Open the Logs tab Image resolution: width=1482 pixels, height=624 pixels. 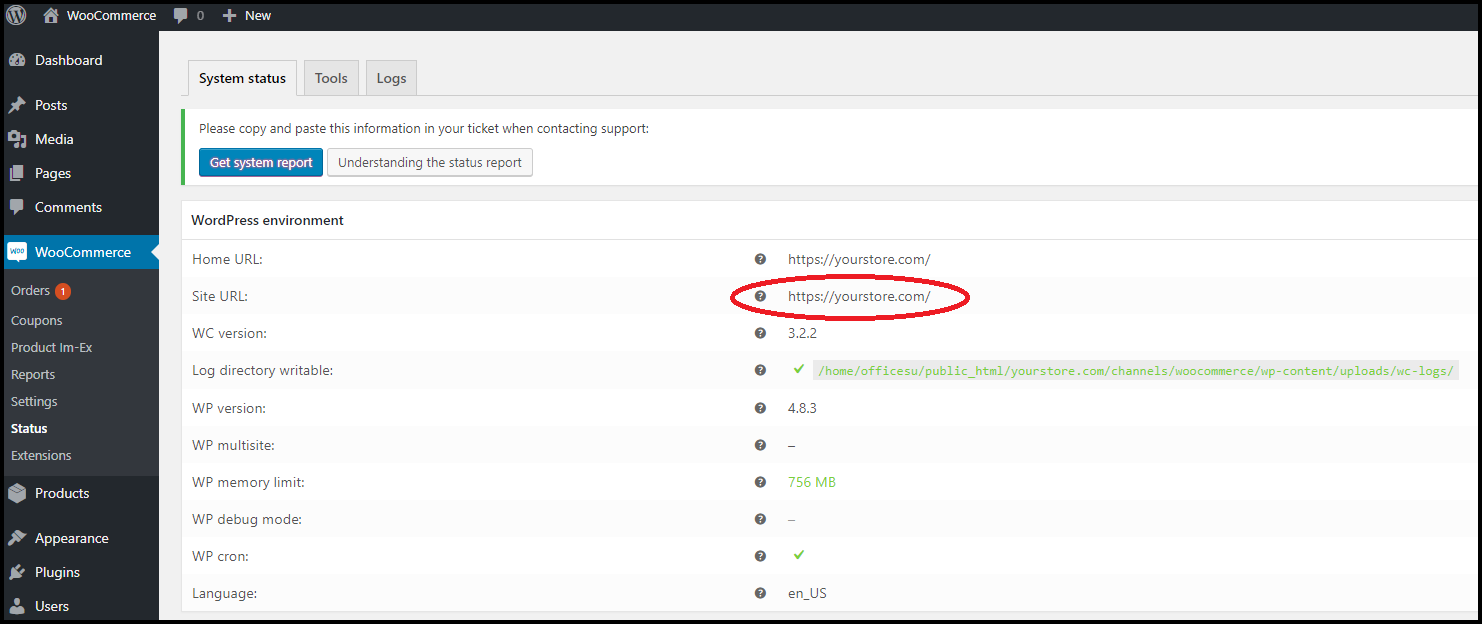[x=391, y=78]
